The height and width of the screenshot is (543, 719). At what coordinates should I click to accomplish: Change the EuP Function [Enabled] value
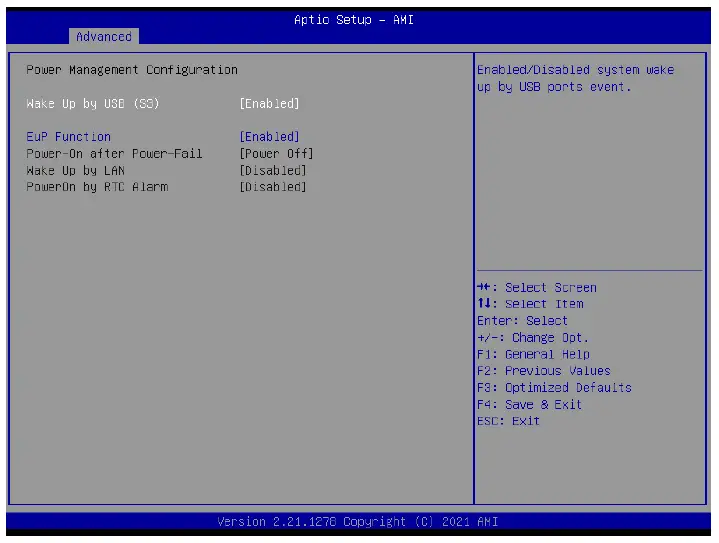(269, 137)
